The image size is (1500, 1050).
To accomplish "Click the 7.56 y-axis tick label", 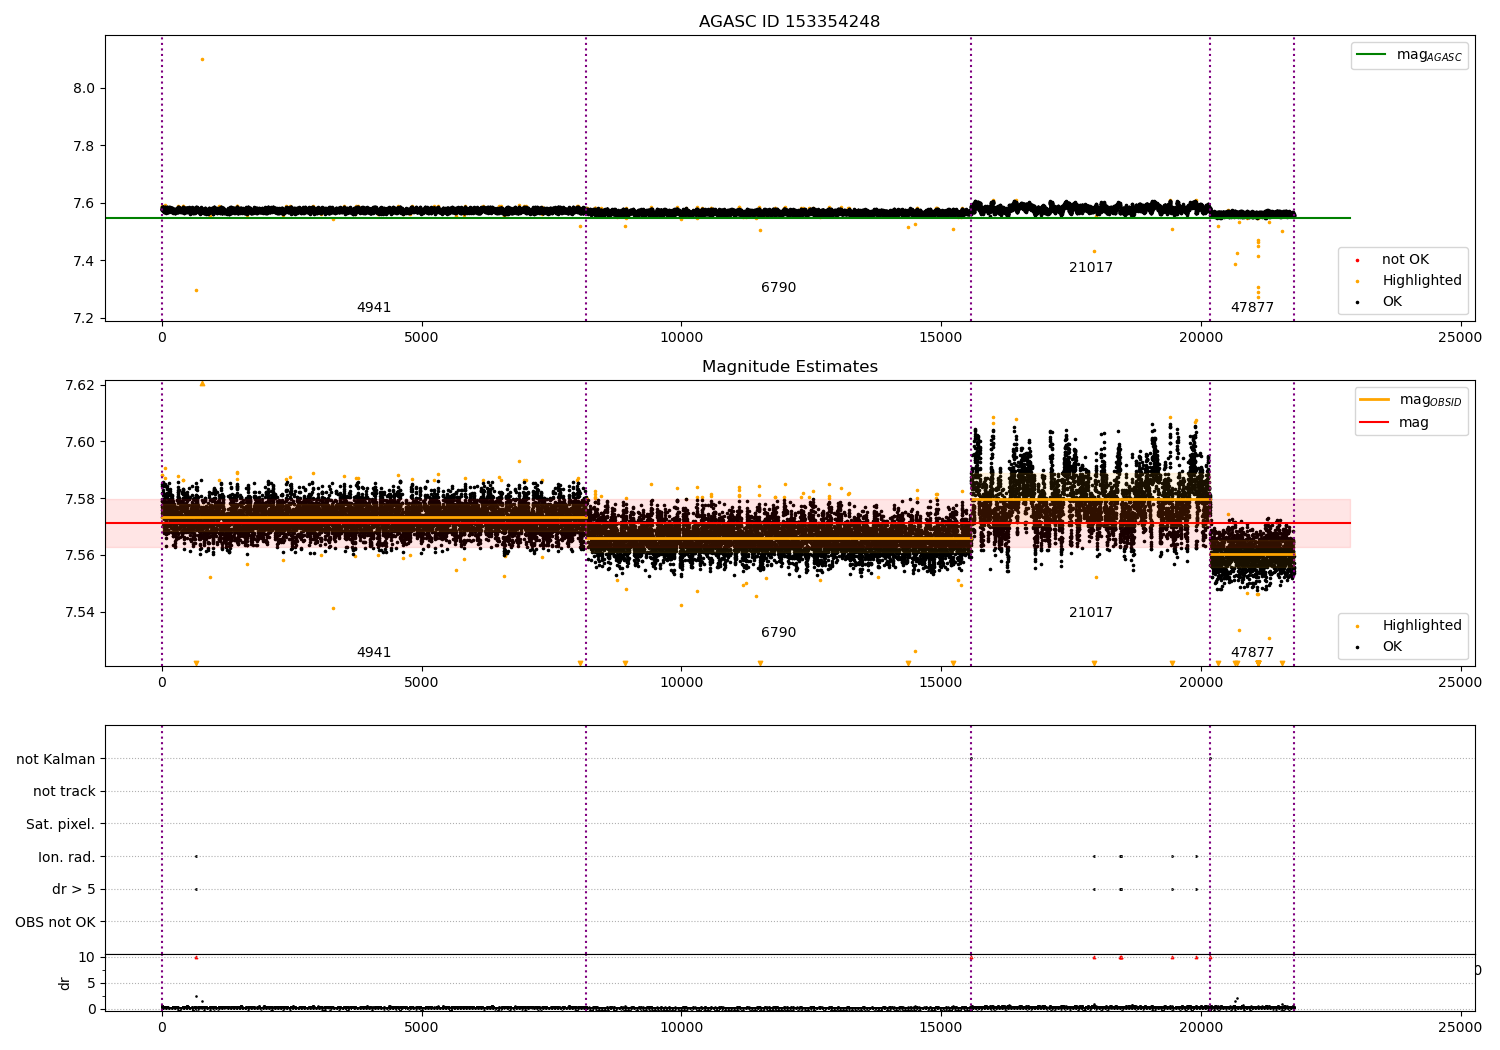I will 80,556.
